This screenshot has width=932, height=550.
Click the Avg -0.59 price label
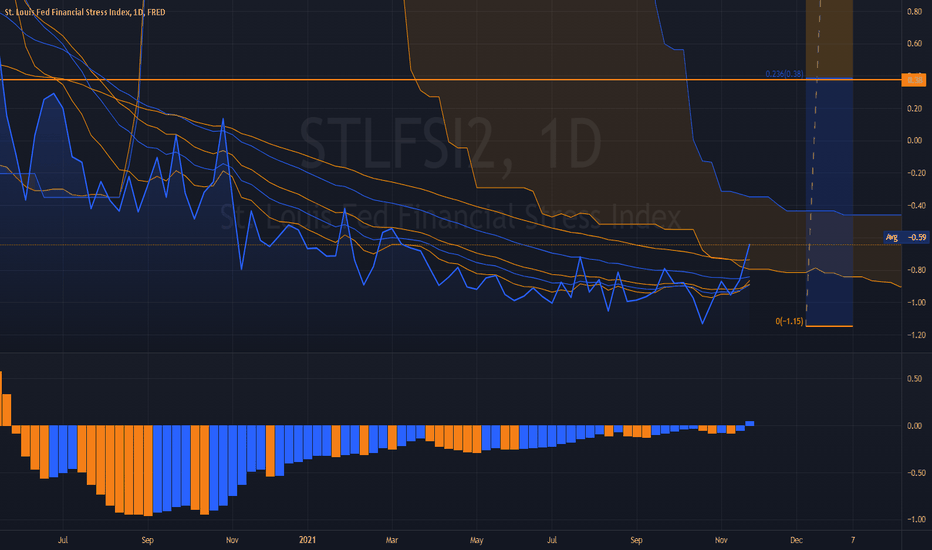pos(906,237)
